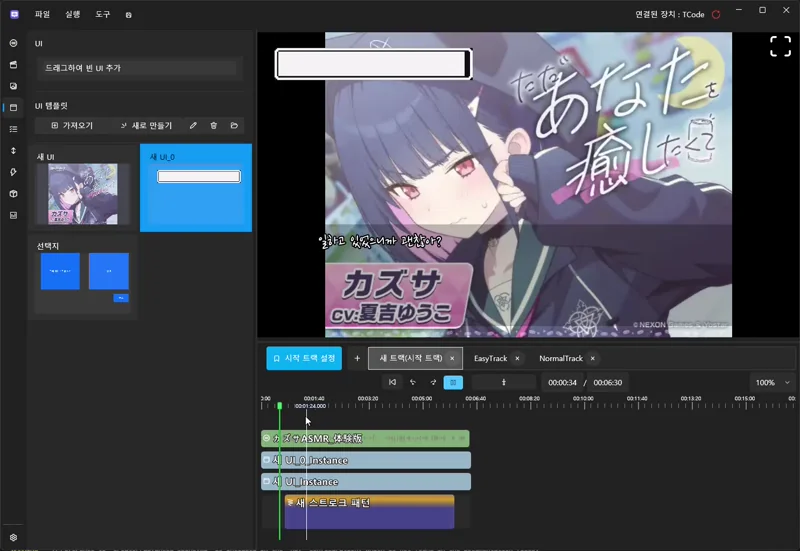
Task: Click the 시작 트랙 설정 button
Action: click(x=304, y=358)
